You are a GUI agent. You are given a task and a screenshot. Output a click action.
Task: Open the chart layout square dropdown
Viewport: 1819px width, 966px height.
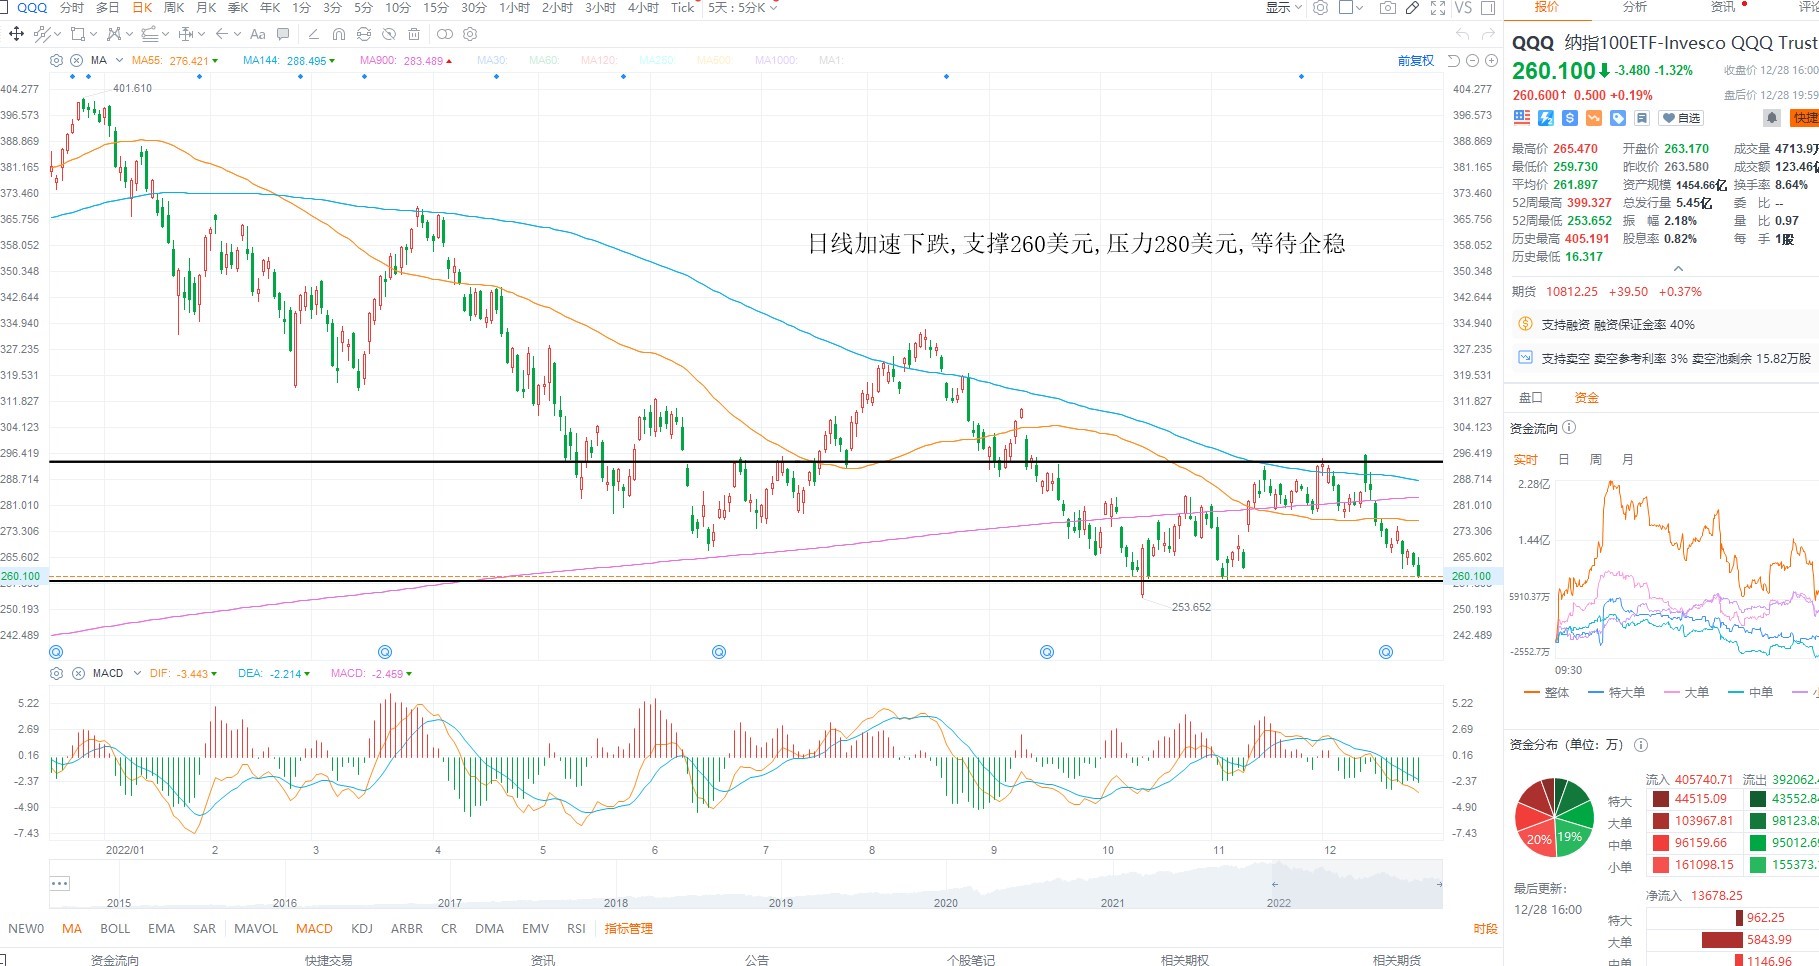[x=1351, y=8]
